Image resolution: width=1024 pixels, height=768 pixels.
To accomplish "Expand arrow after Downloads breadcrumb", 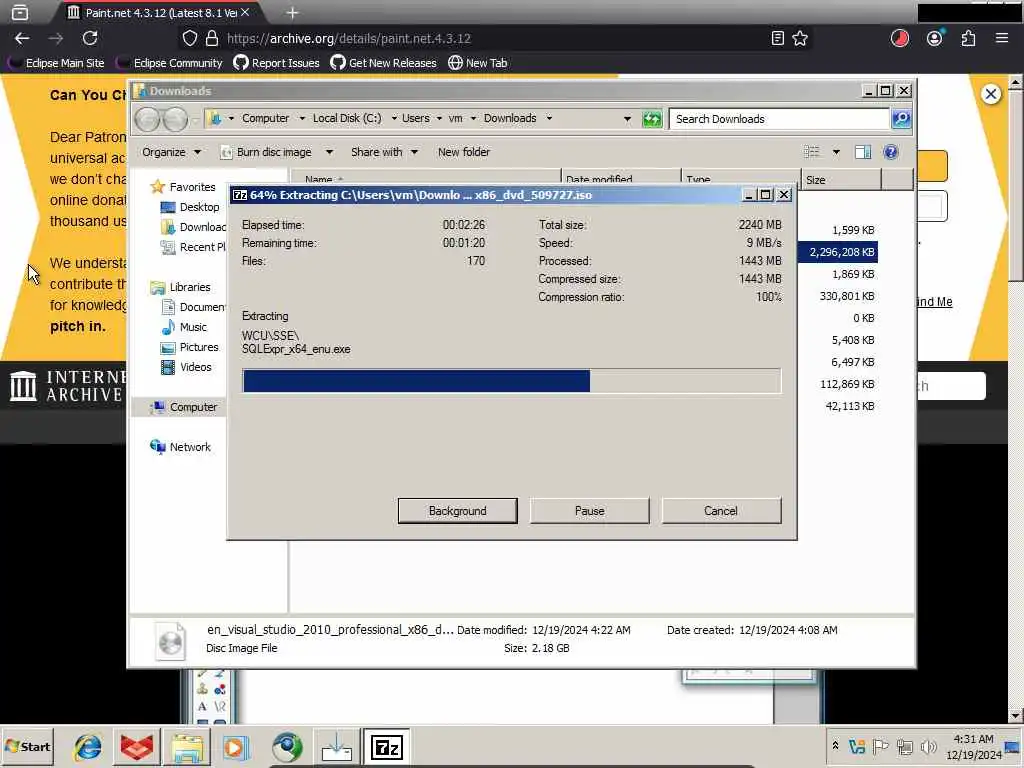I will click(x=549, y=118).
